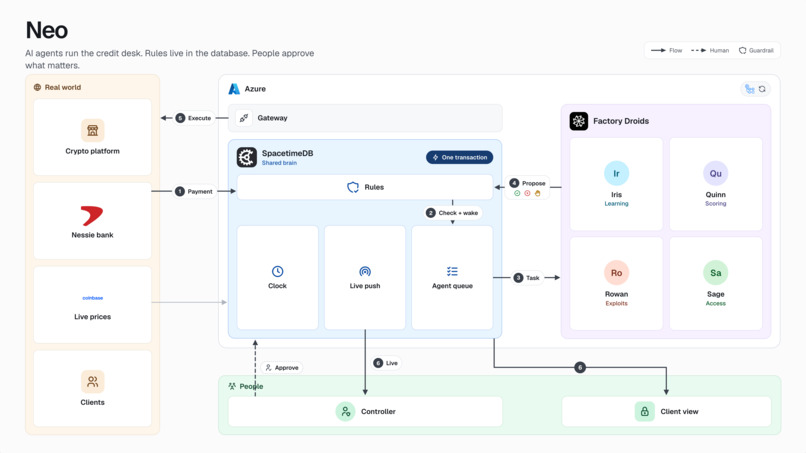Click the 'Real world' heading

63,87
